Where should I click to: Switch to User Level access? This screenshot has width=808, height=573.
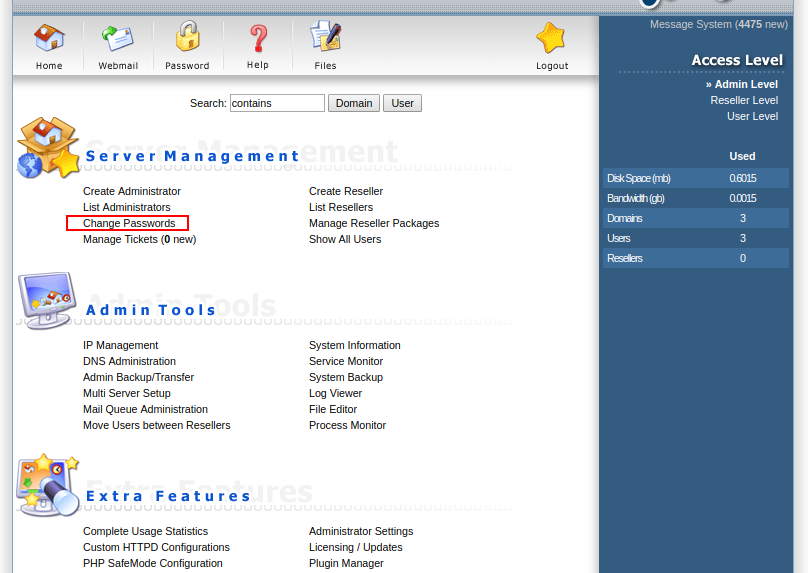click(752, 116)
